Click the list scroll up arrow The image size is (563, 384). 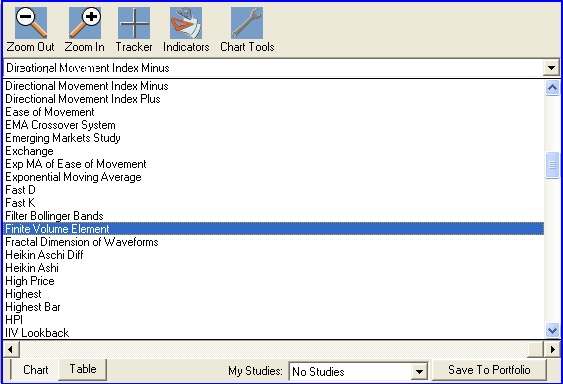click(x=552, y=87)
